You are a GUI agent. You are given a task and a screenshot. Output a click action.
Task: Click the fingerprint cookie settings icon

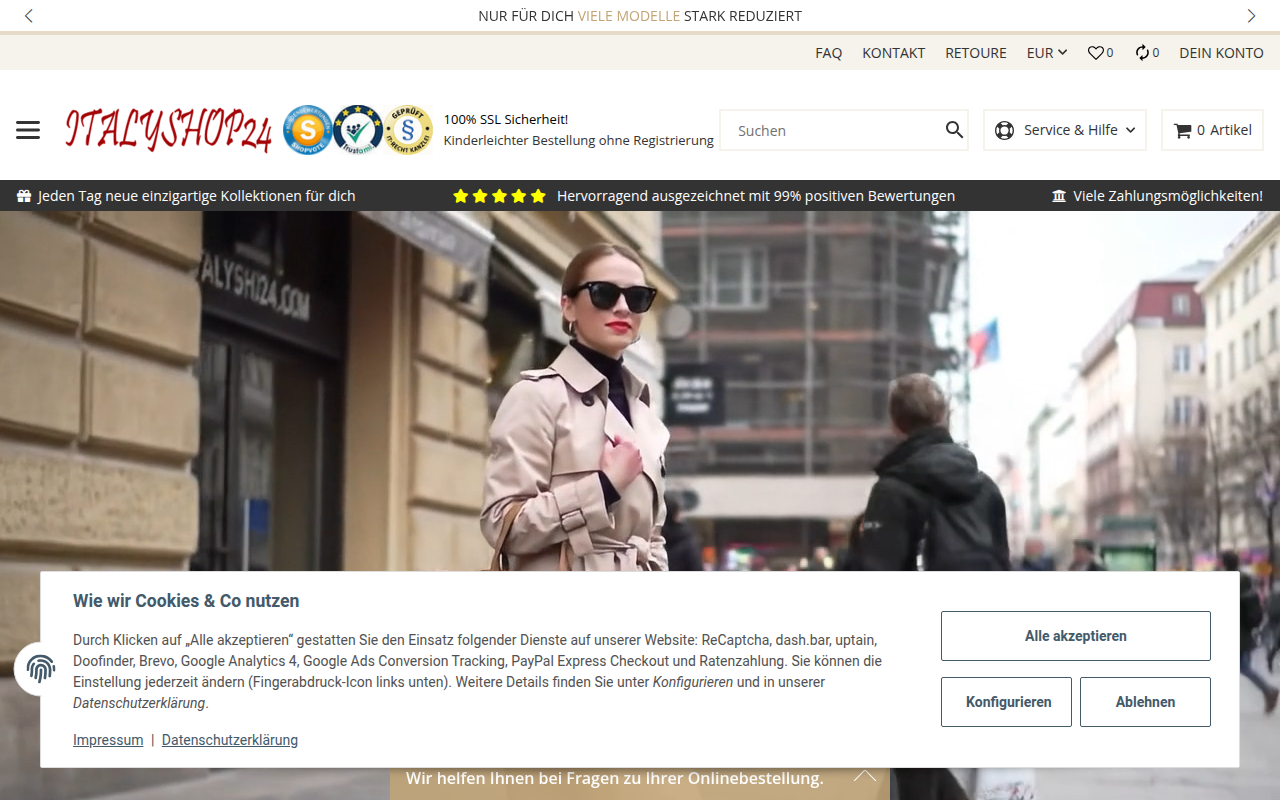41,669
